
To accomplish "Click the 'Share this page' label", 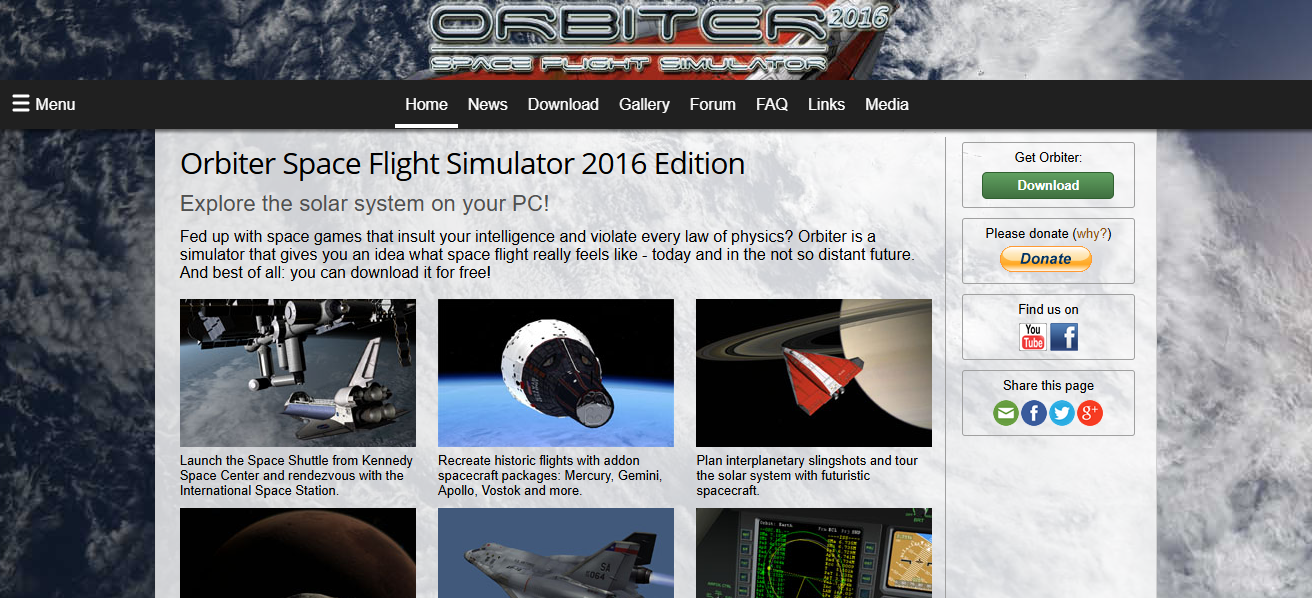I will point(1048,385).
